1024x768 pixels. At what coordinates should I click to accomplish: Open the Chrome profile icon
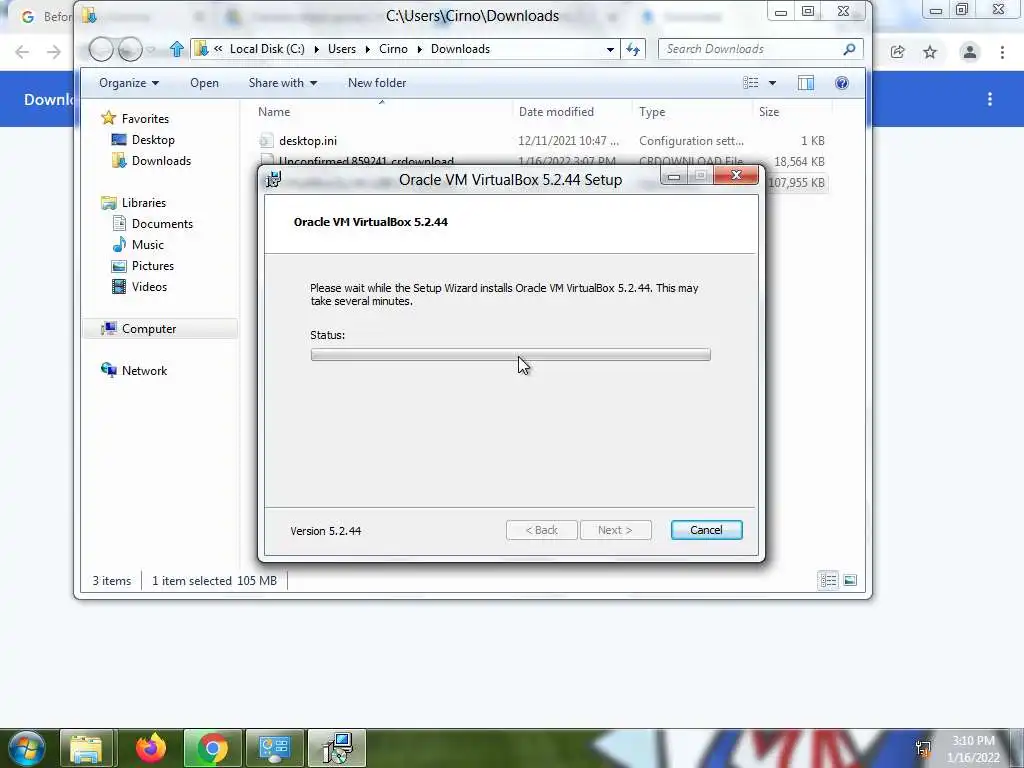click(970, 52)
